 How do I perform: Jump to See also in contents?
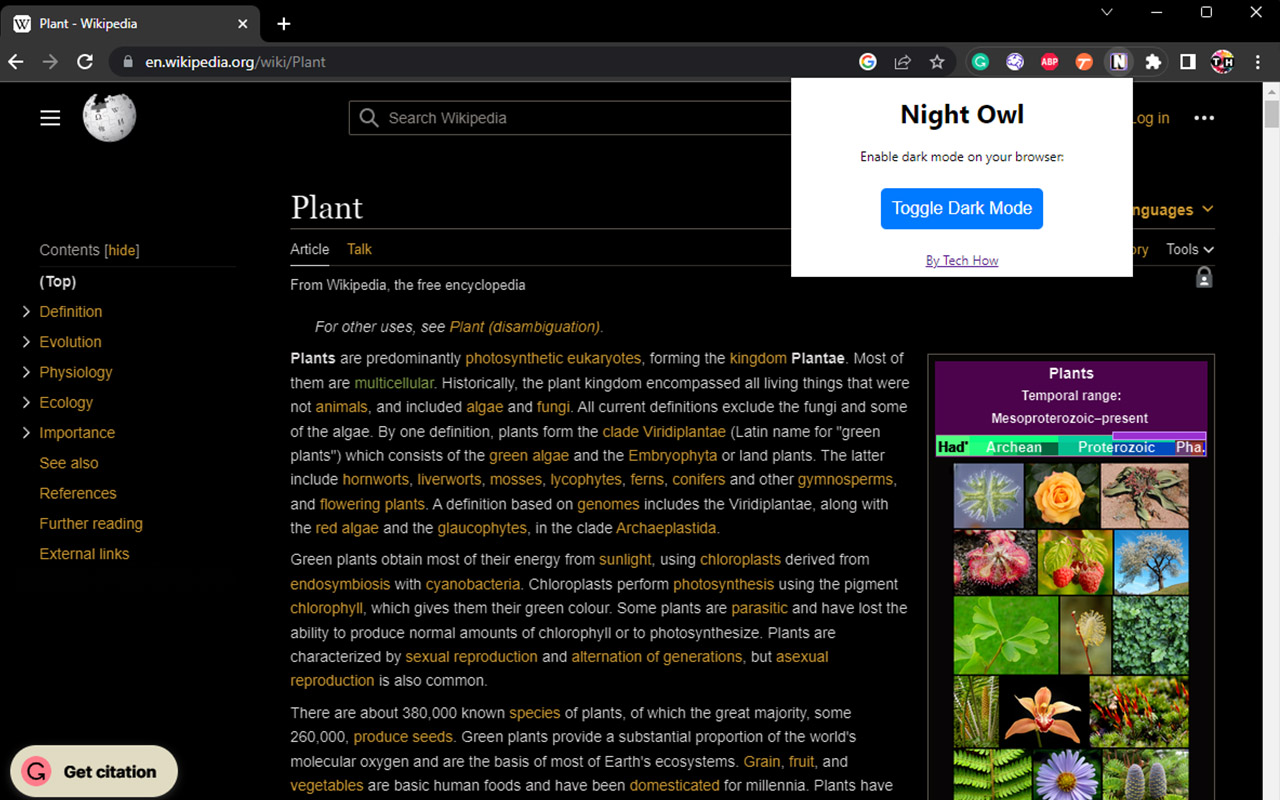point(69,463)
